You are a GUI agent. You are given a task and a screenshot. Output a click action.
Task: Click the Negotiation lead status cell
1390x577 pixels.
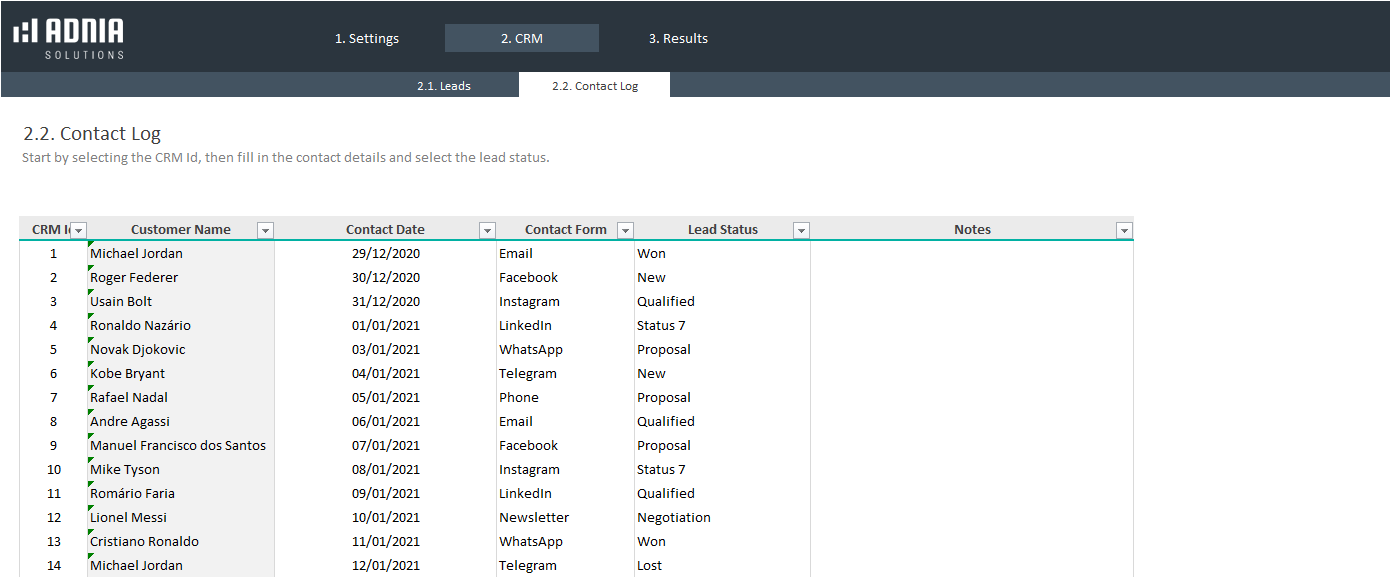(x=720, y=518)
